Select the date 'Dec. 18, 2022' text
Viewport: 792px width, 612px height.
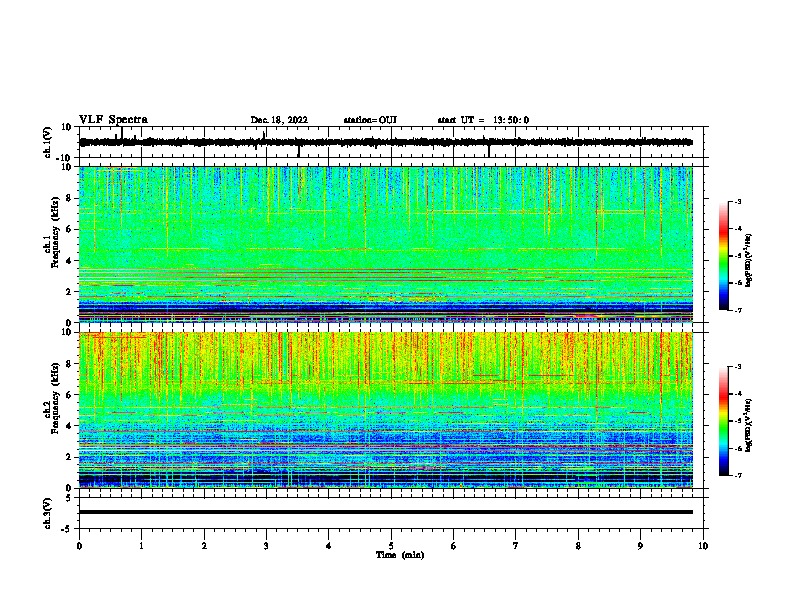pos(279,120)
